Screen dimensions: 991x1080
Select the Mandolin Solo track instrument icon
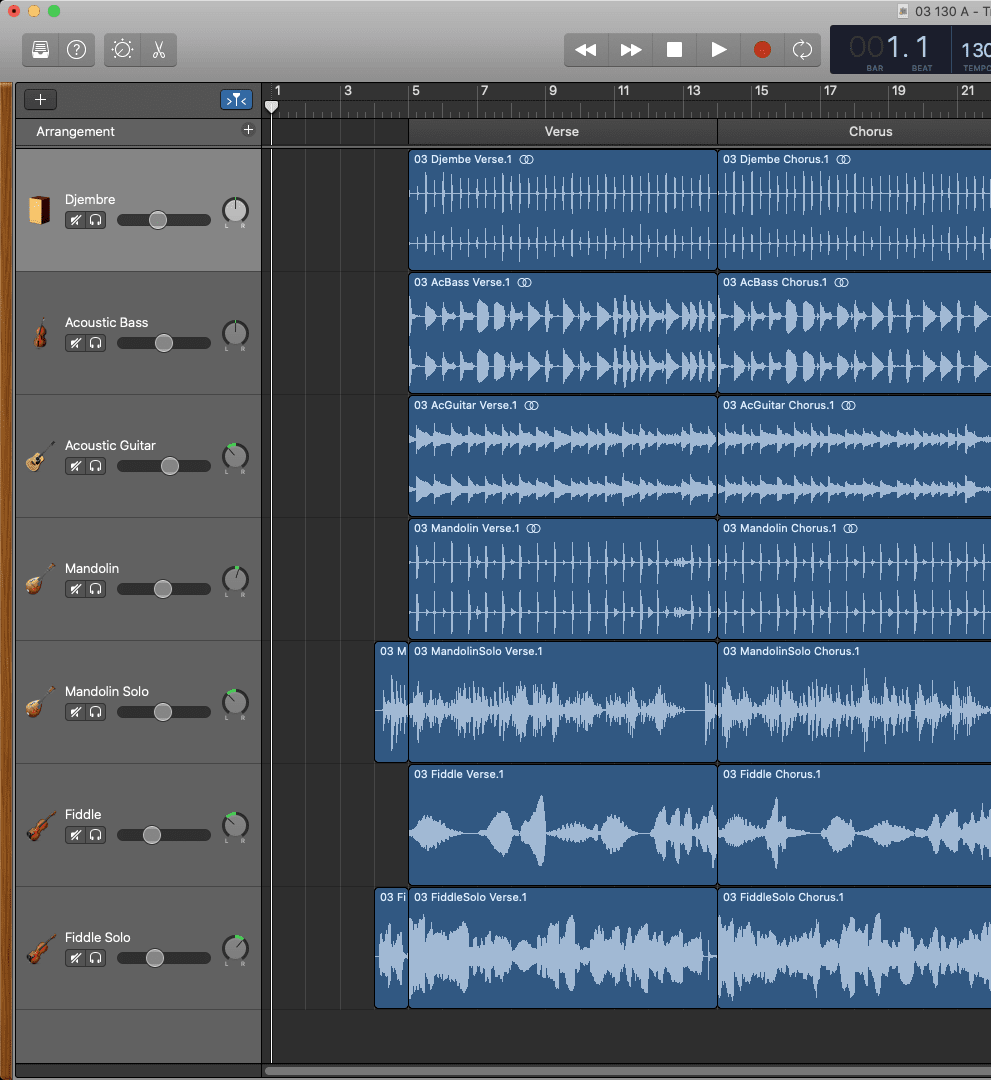click(x=40, y=703)
